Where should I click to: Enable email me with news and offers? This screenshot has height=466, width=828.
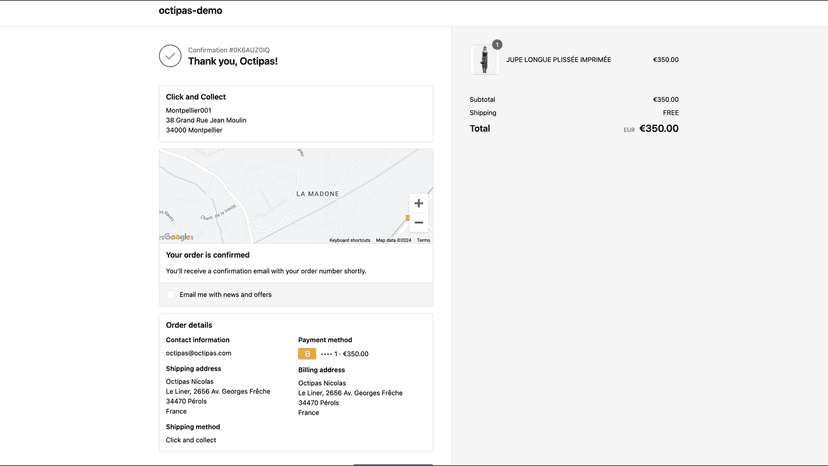click(x=170, y=295)
